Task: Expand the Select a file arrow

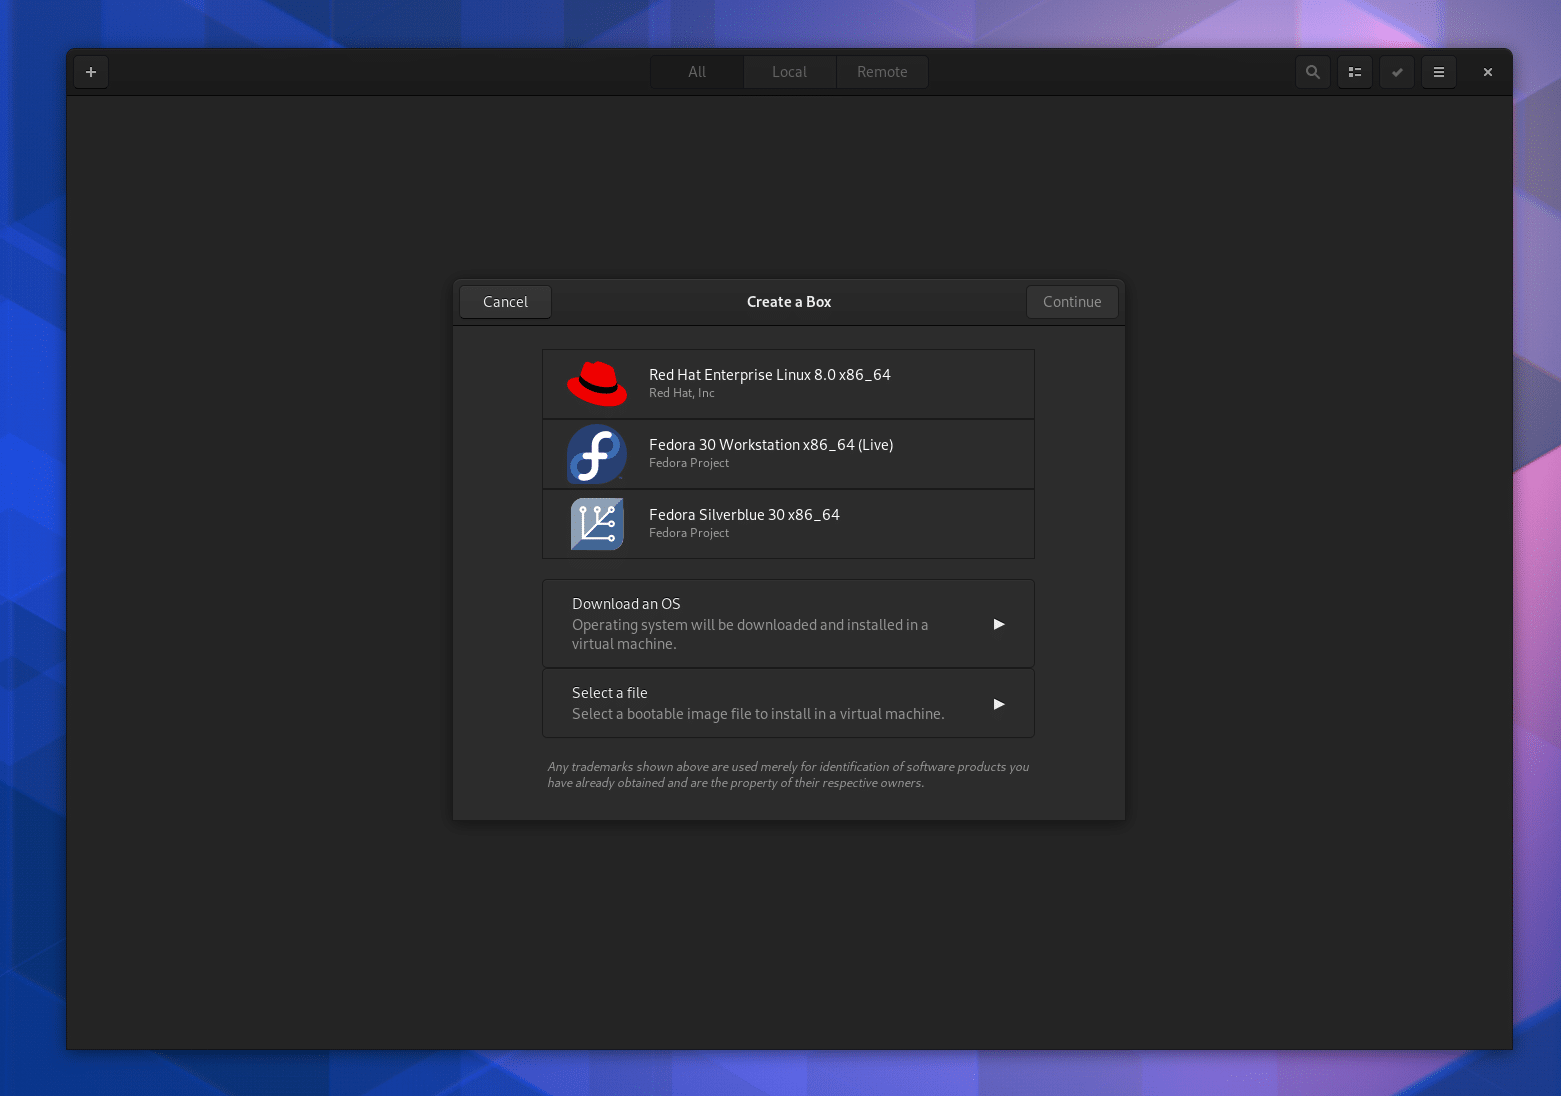Action: point(998,703)
